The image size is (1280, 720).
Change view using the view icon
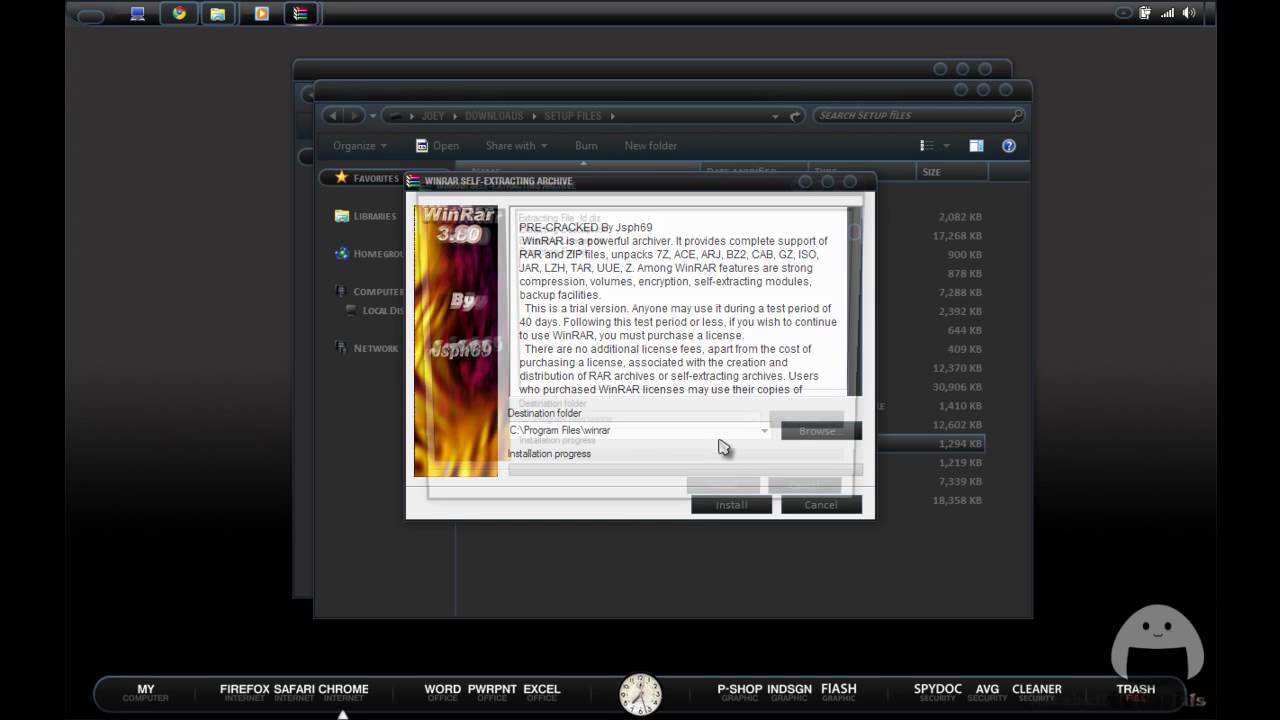pos(927,146)
